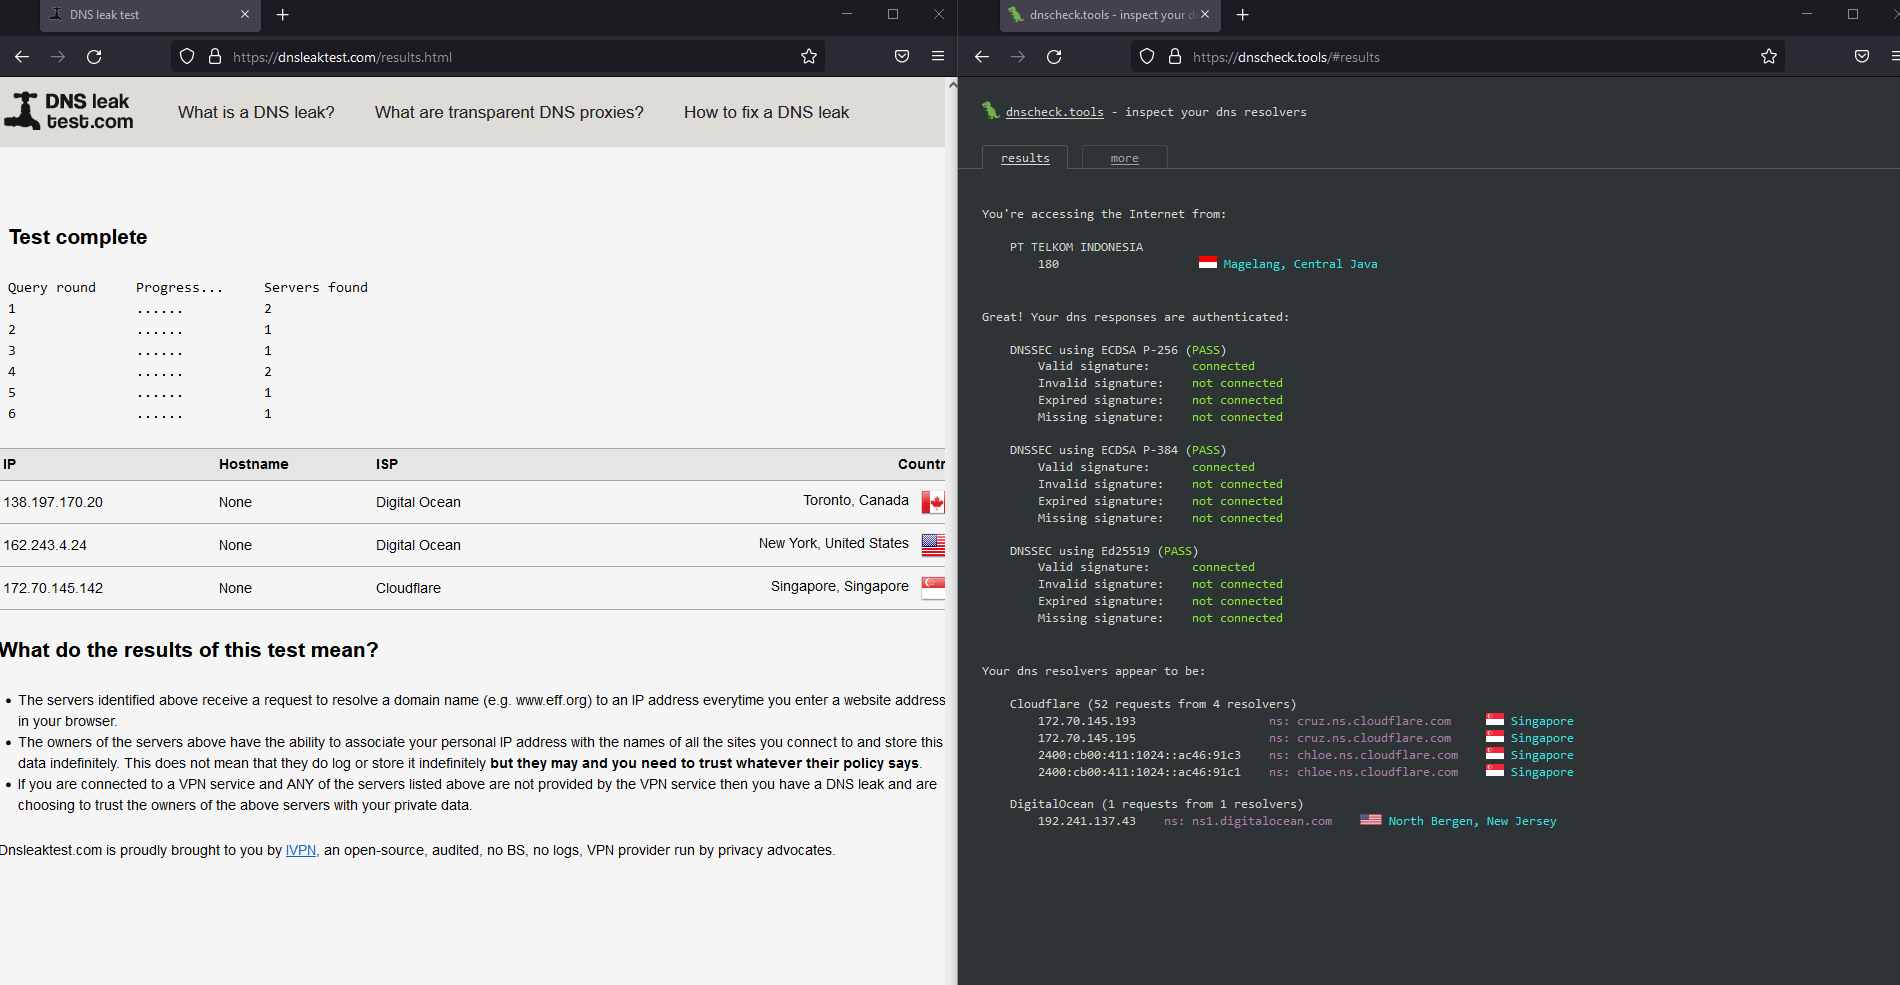Viewport: 1900px width, 985px height.
Task: Click the dnsleaktest page vertical scrollbar
Action: tap(952, 530)
